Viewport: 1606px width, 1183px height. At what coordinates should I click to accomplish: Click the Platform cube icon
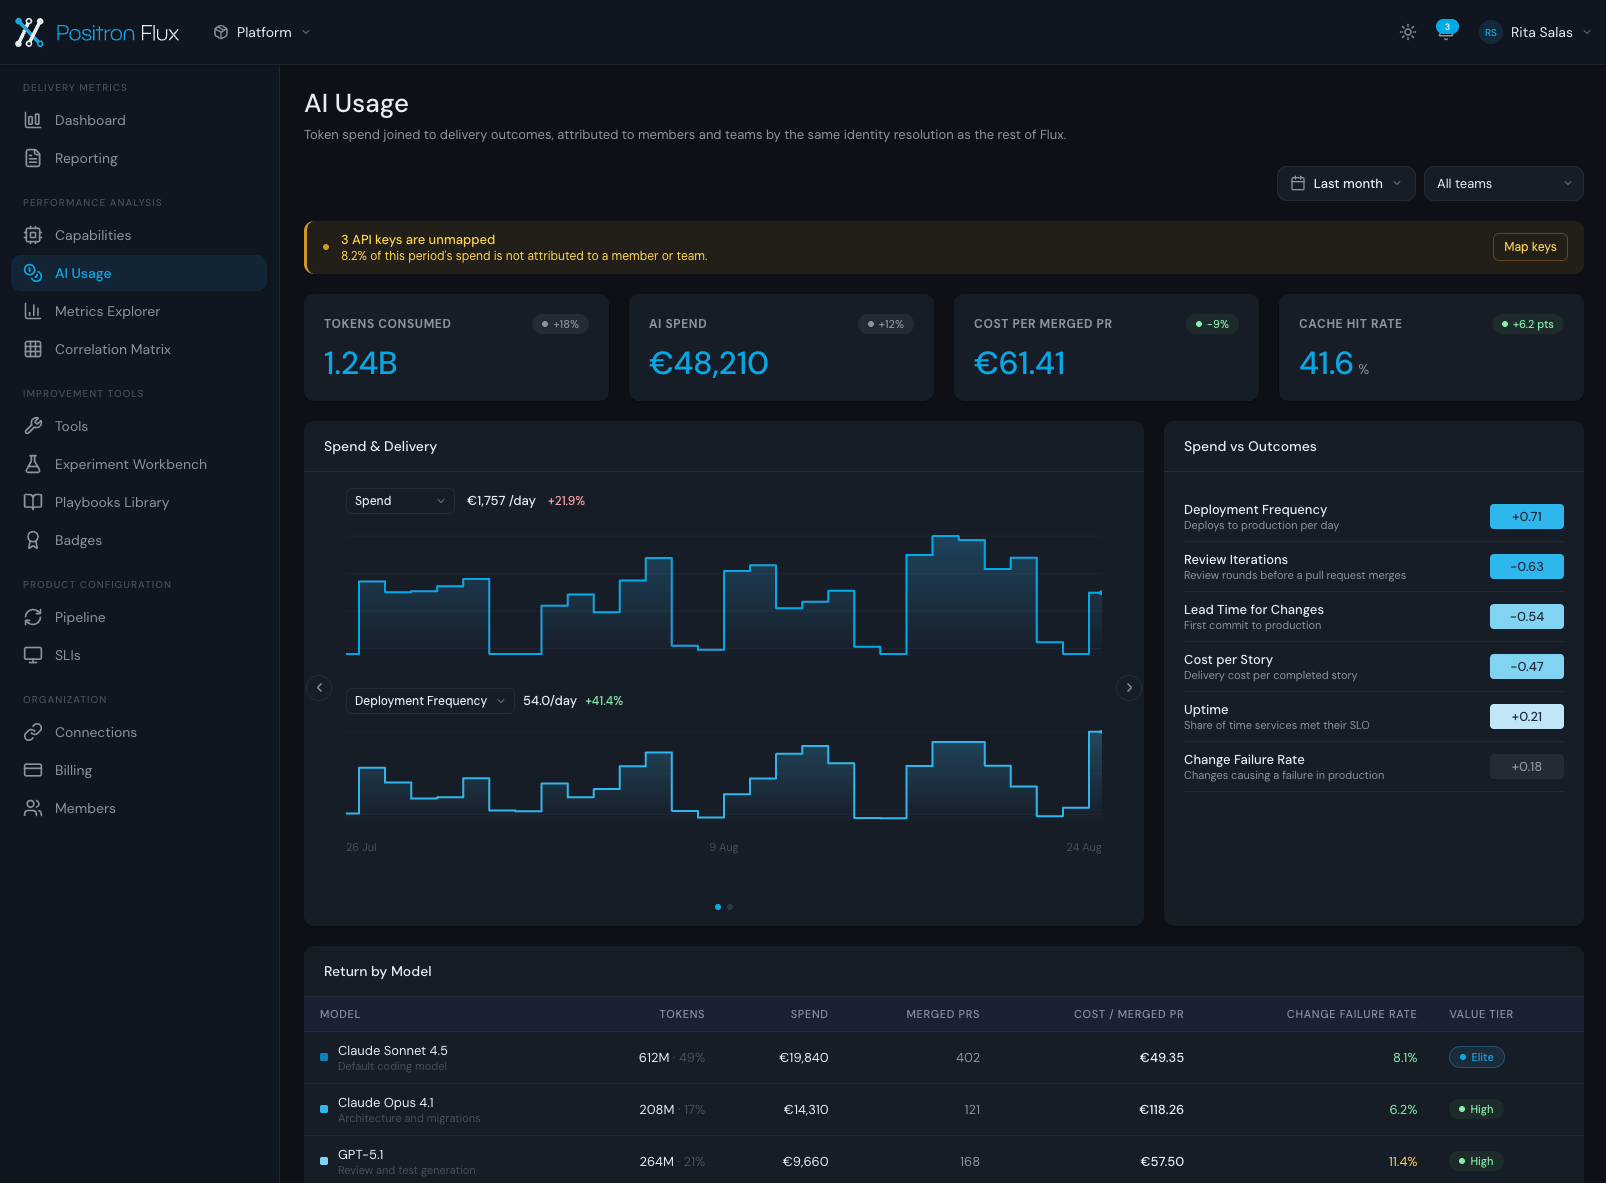221,32
